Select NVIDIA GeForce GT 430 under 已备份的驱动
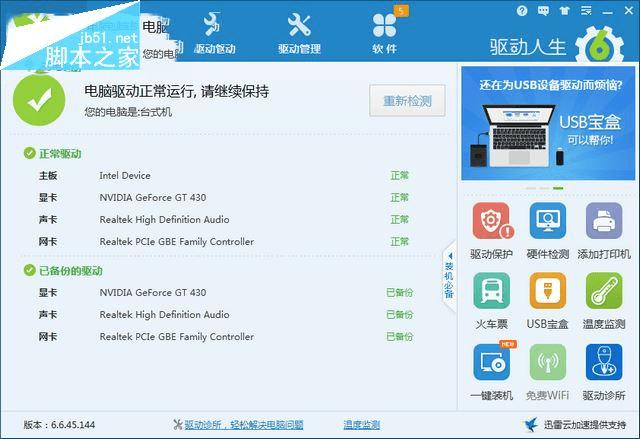Image resolution: width=640 pixels, height=439 pixels. 225,293
